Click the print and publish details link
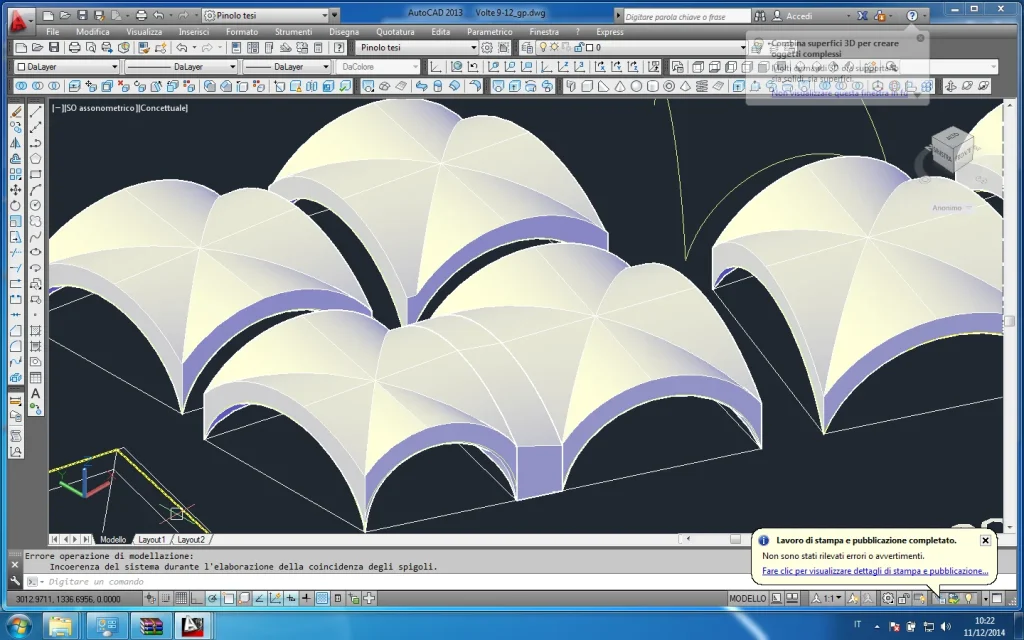1024x640 pixels. tap(874, 571)
